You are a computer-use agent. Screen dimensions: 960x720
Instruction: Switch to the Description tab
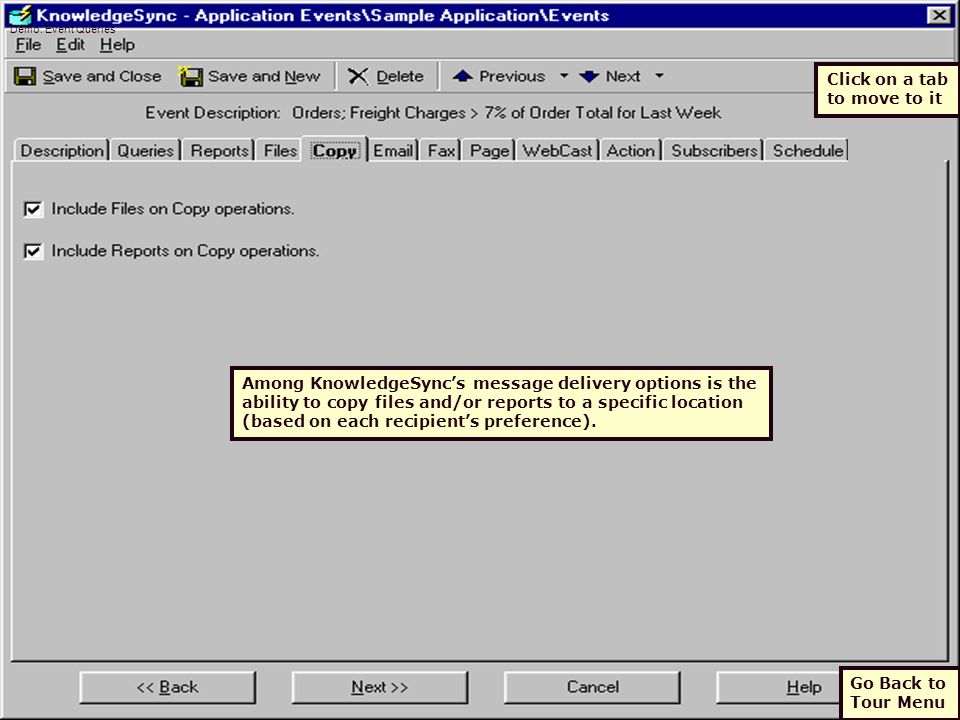point(62,151)
